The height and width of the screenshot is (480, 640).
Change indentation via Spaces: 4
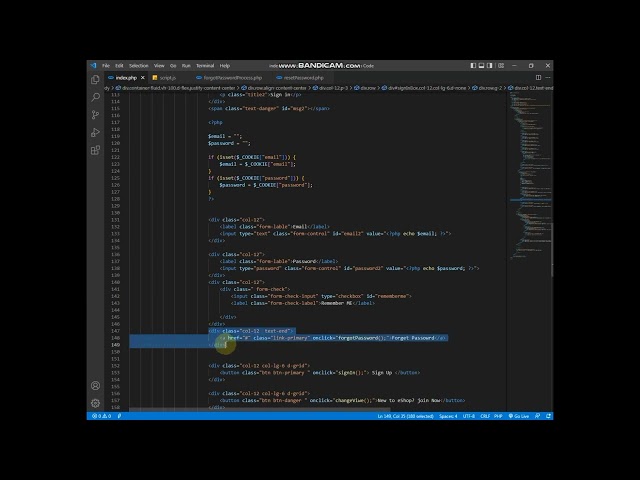(x=448, y=416)
